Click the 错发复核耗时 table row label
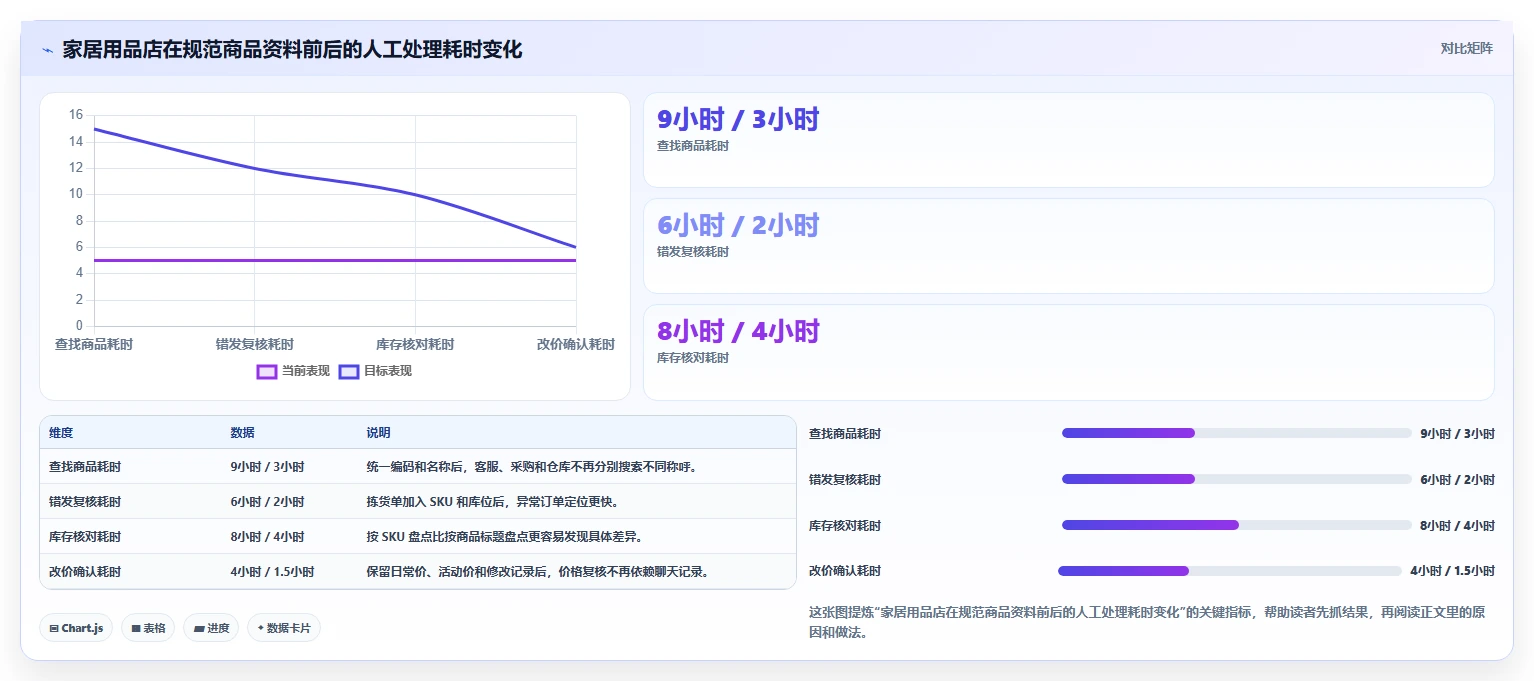Viewport: 1534px width, 681px height. (85, 502)
